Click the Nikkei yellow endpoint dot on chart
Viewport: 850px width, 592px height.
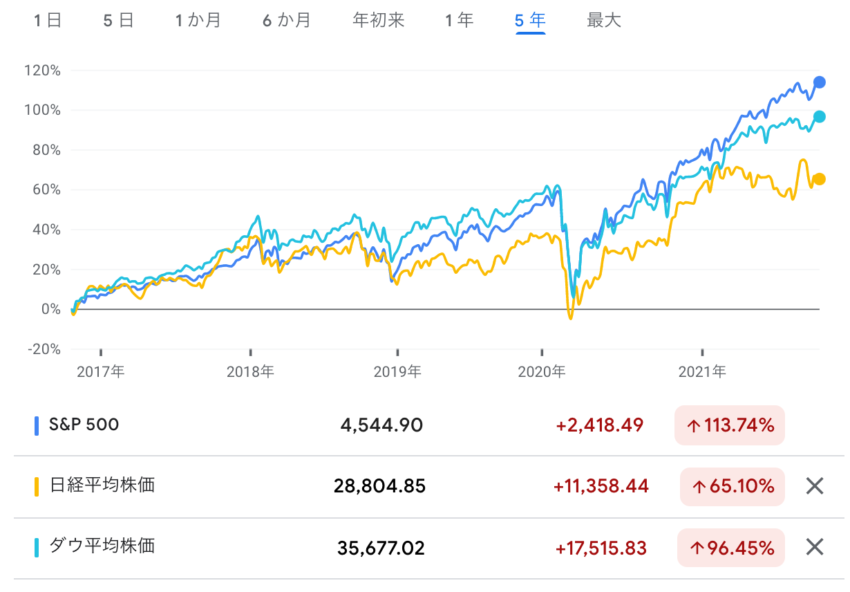[820, 179]
